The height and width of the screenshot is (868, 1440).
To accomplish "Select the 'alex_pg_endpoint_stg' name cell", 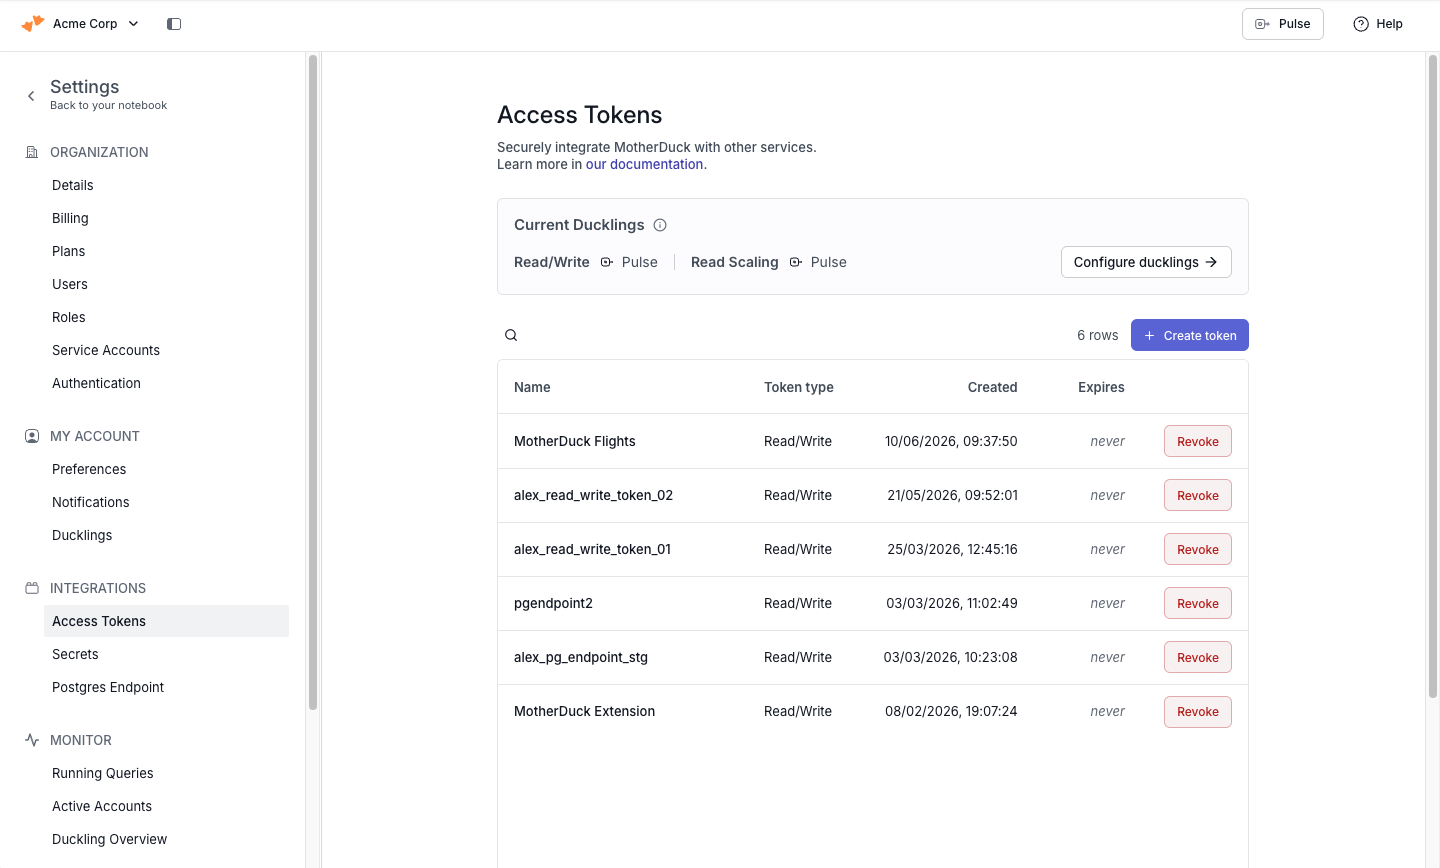I will (581, 657).
